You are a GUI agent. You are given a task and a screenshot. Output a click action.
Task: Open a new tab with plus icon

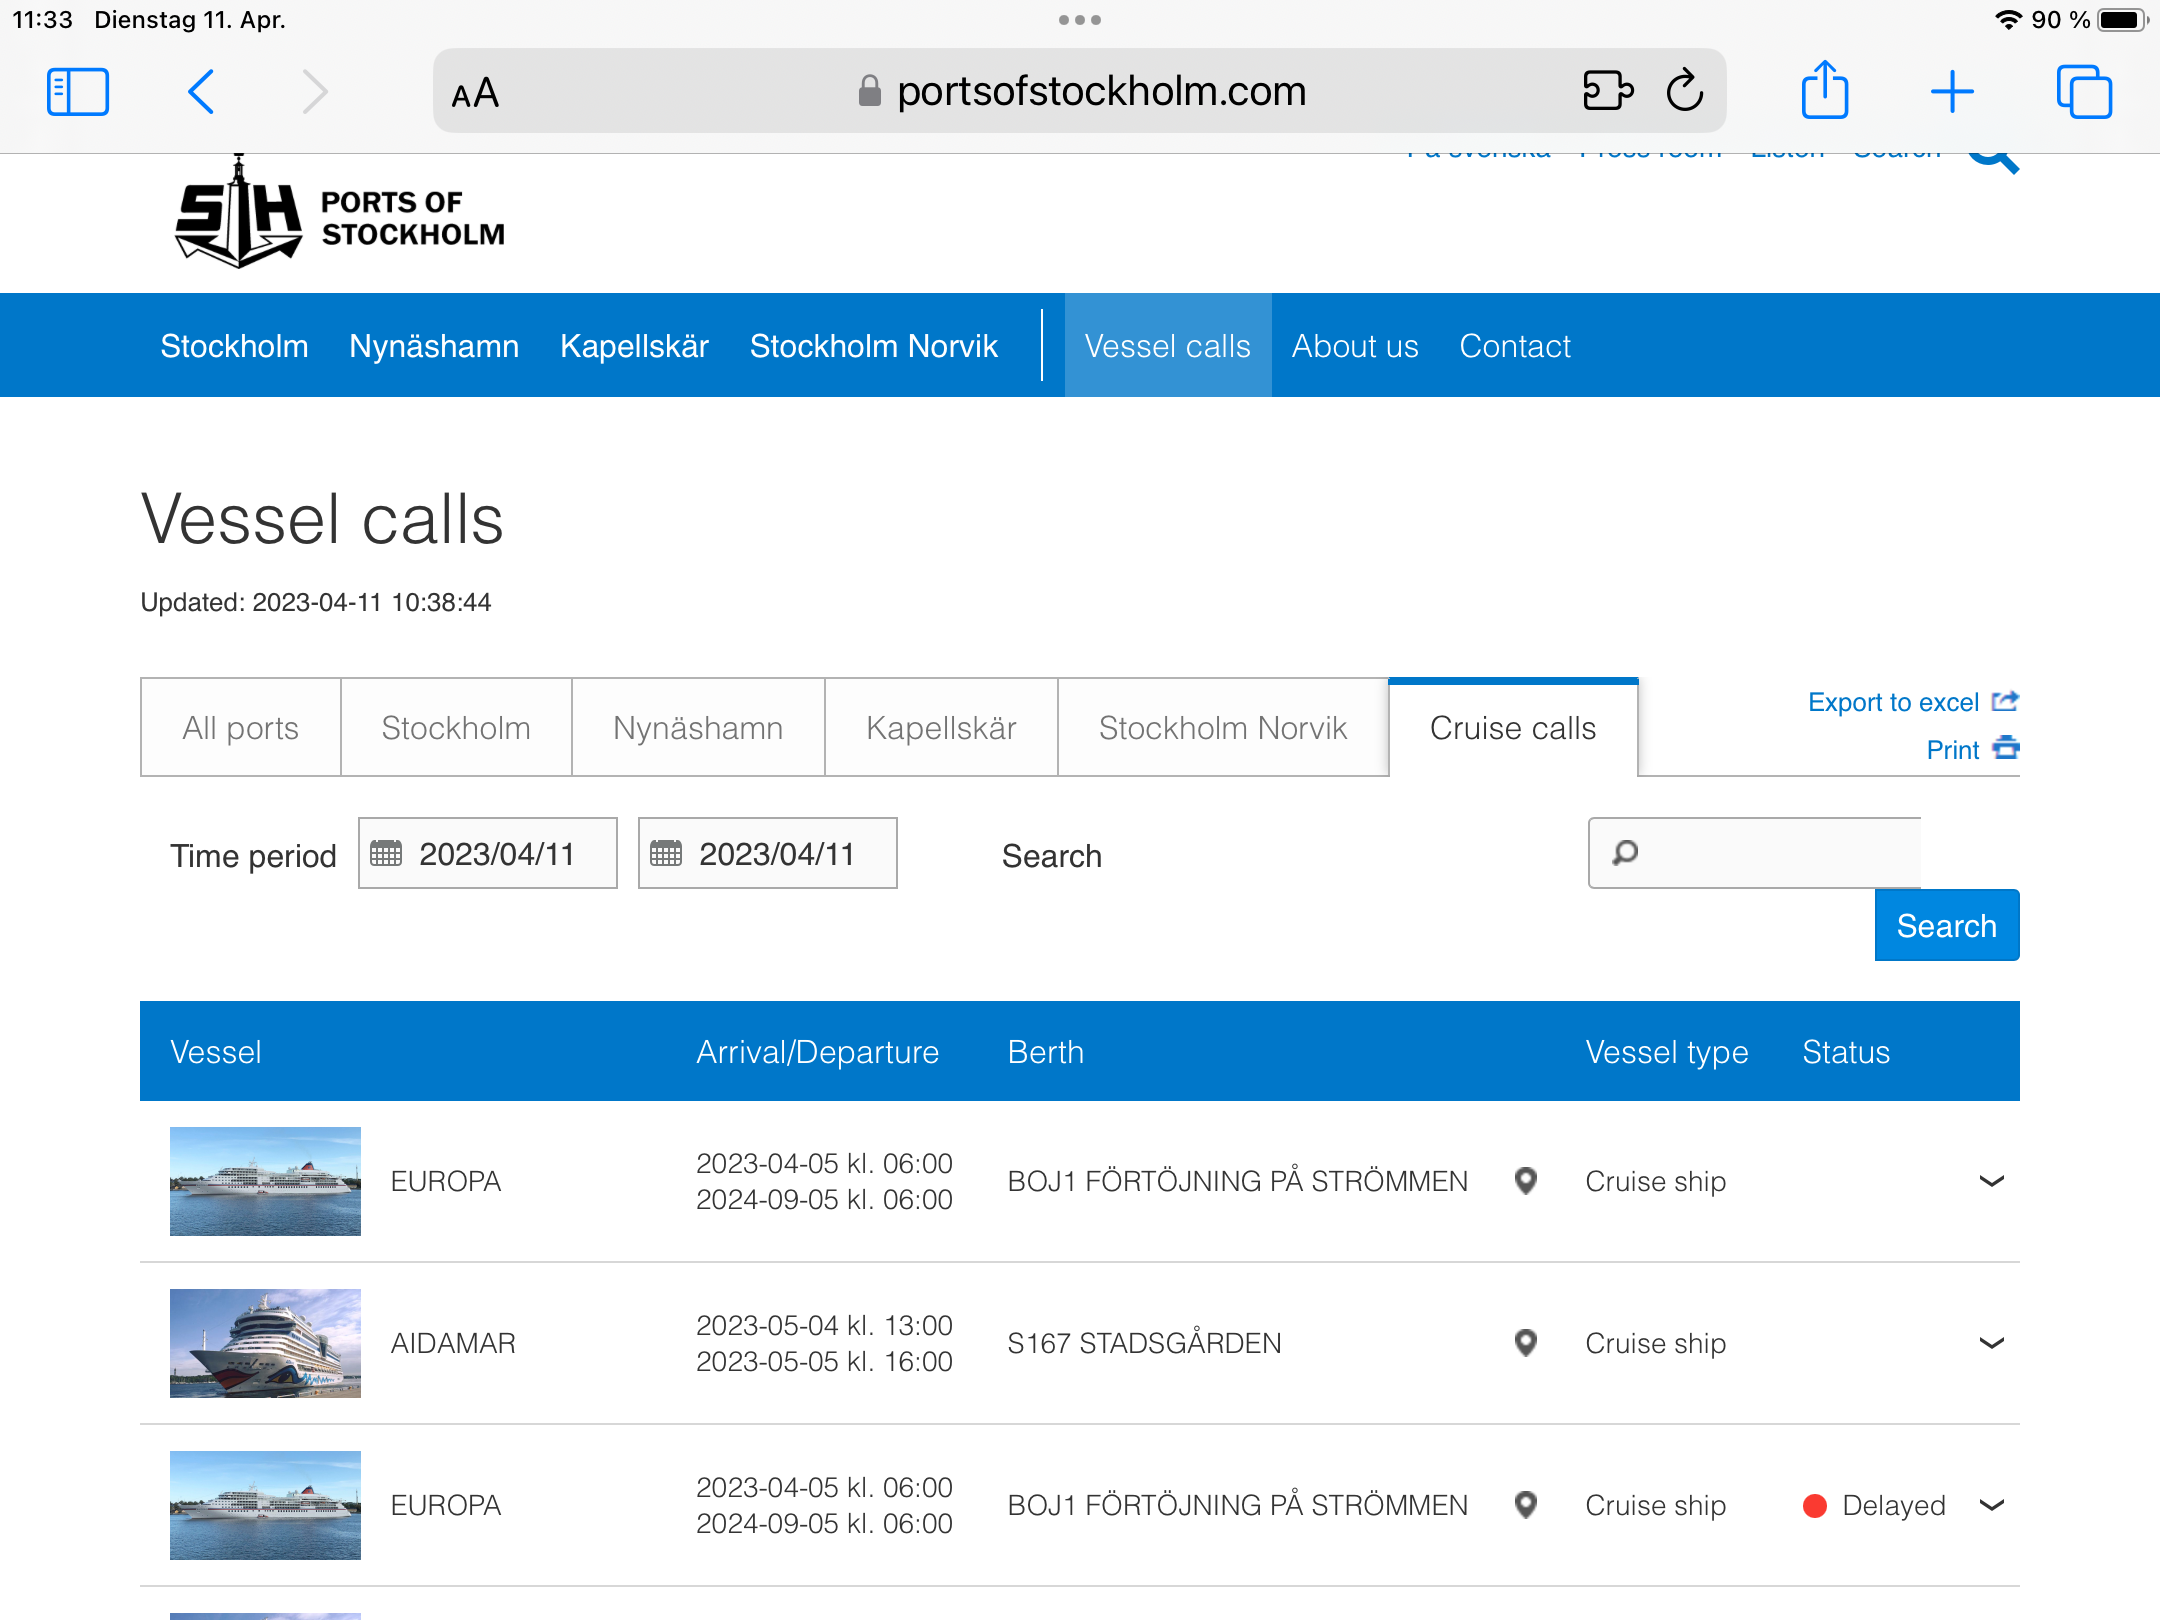pyautogui.click(x=1951, y=92)
